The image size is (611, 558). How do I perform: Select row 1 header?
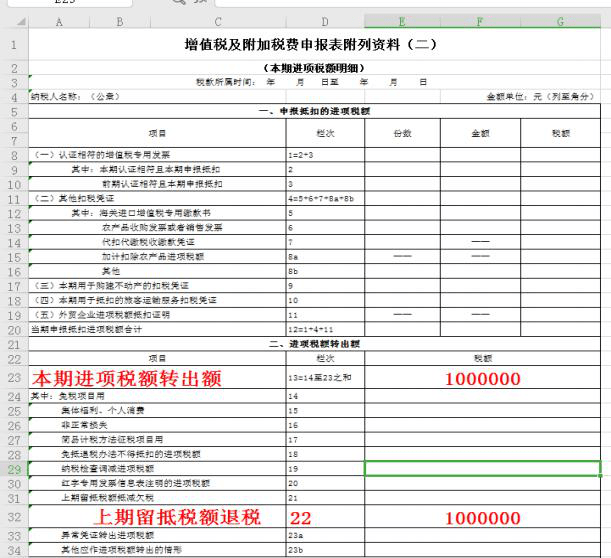point(14,45)
